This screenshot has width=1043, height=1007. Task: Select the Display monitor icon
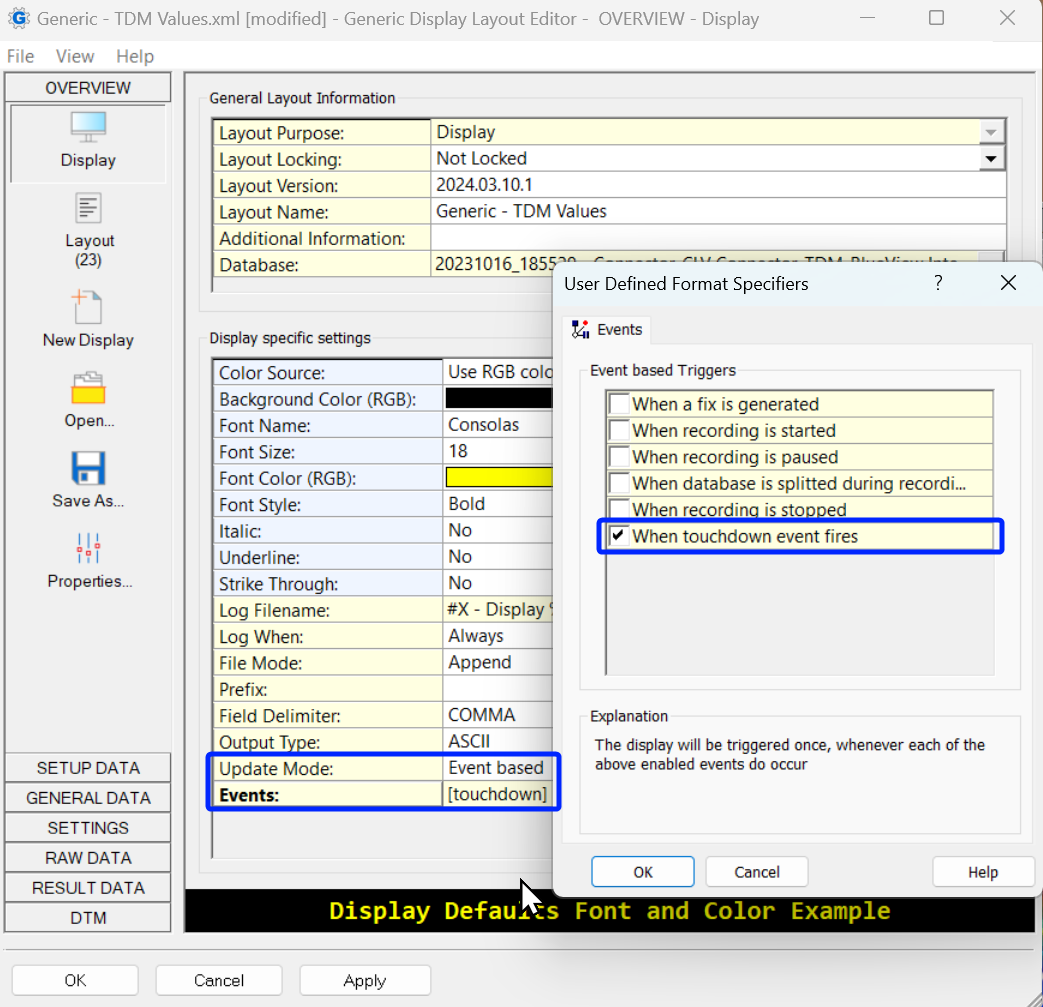pyautogui.click(x=88, y=127)
